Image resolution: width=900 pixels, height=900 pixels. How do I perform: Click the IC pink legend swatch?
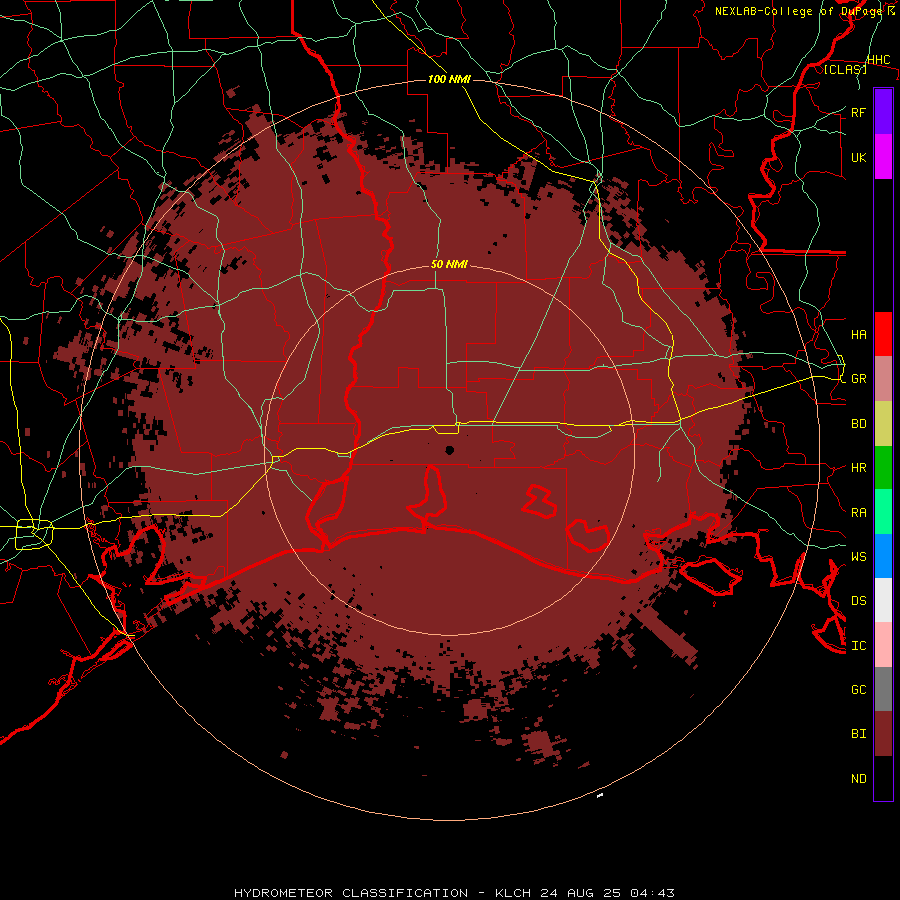[x=883, y=645]
